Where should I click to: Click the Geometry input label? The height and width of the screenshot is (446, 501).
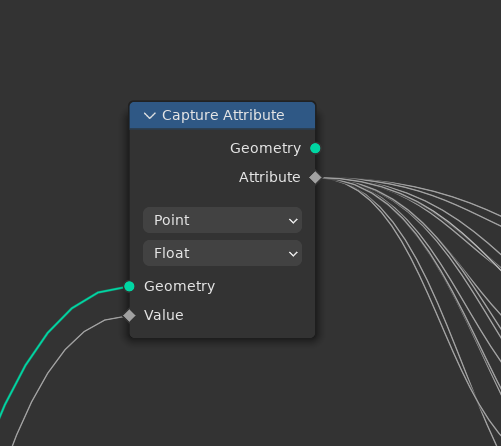pos(180,286)
